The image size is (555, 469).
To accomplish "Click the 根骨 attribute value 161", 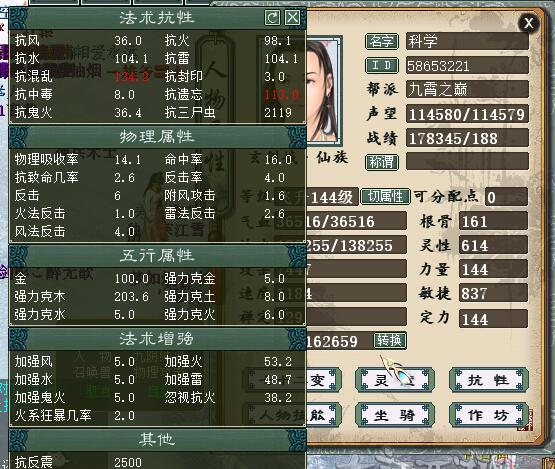I will [x=493, y=222].
